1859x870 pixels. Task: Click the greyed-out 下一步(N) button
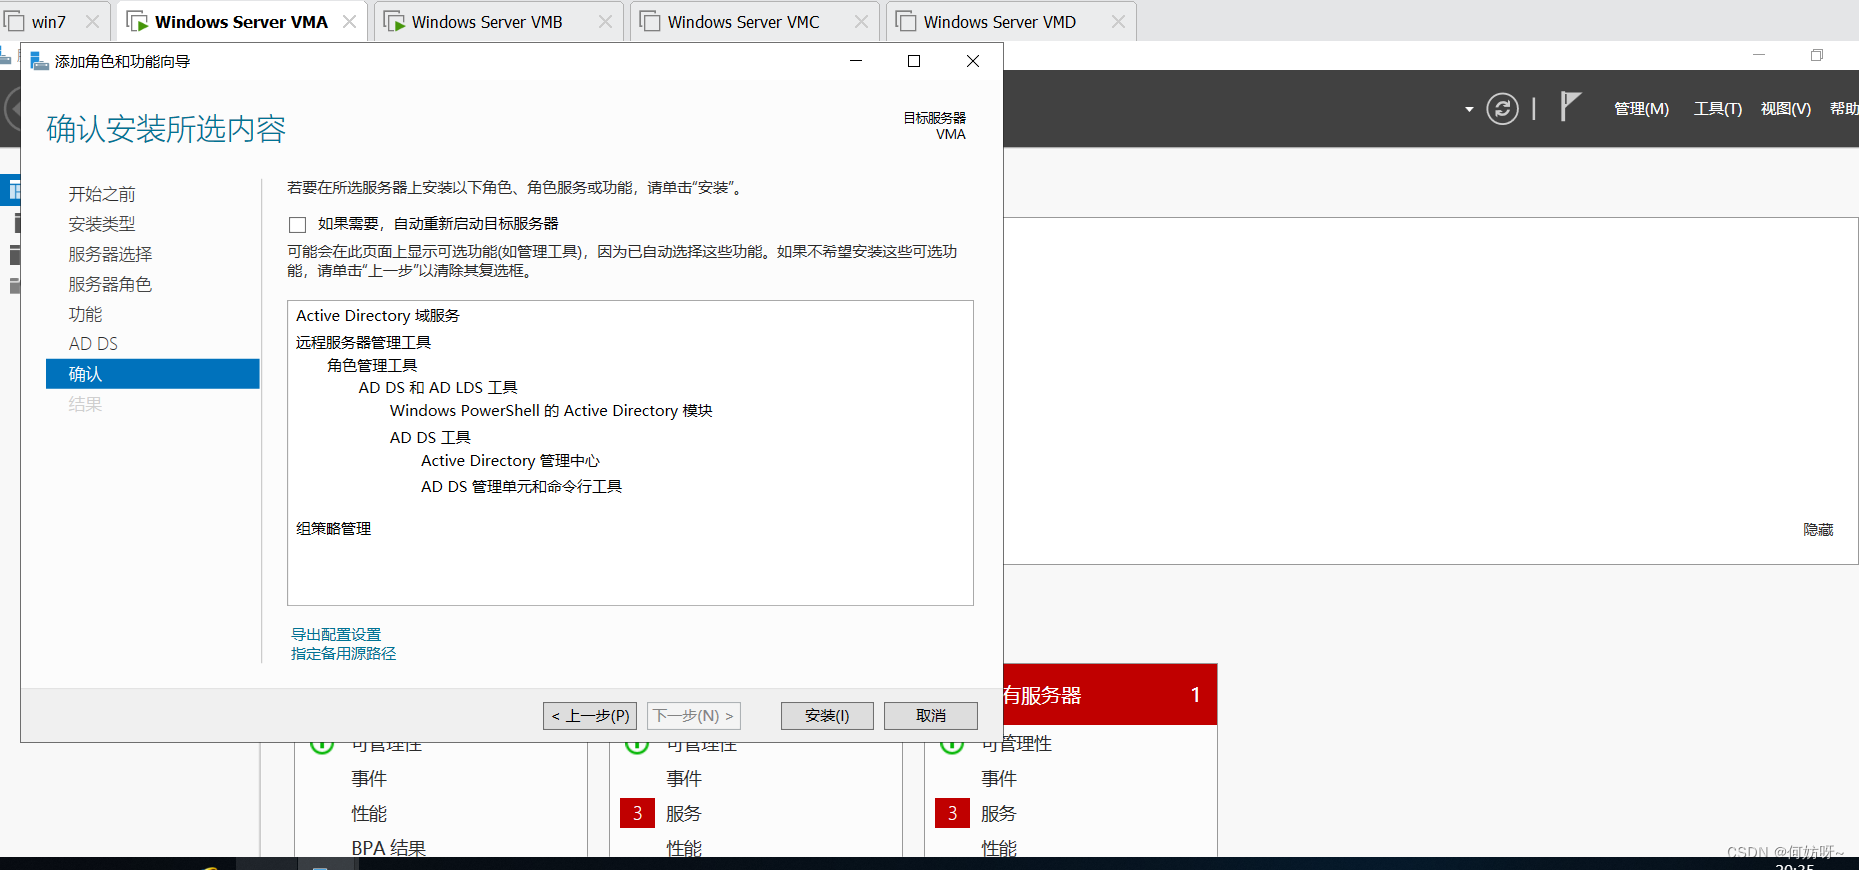tap(694, 716)
